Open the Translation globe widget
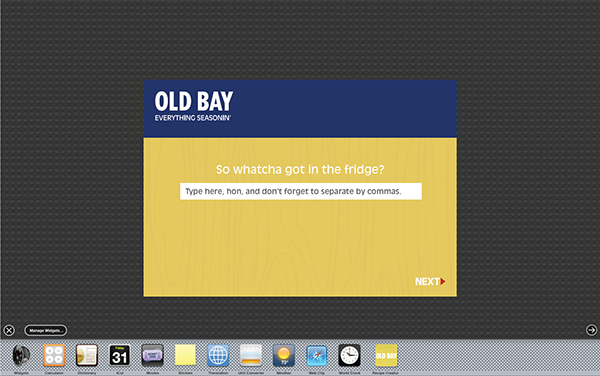The width and height of the screenshot is (600, 376). (x=218, y=355)
